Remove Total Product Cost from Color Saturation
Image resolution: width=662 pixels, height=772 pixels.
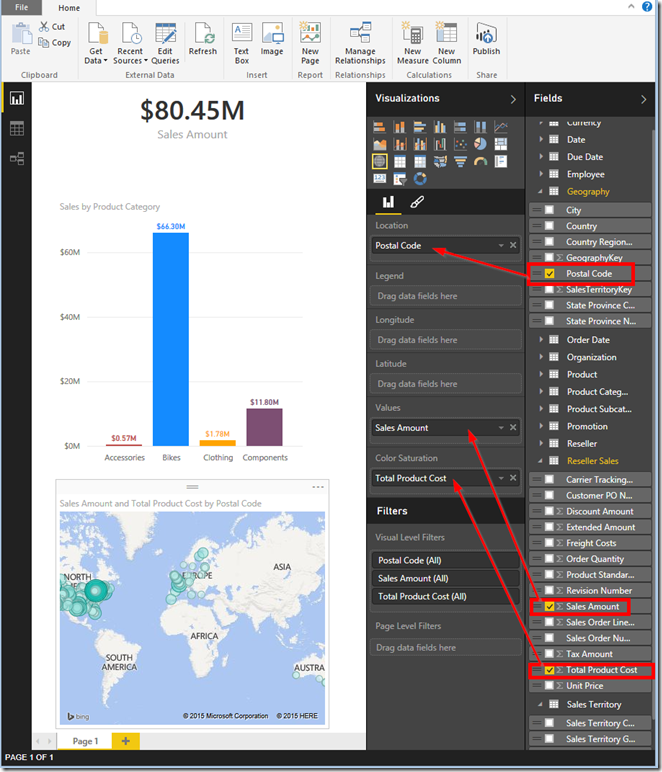click(513, 478)
